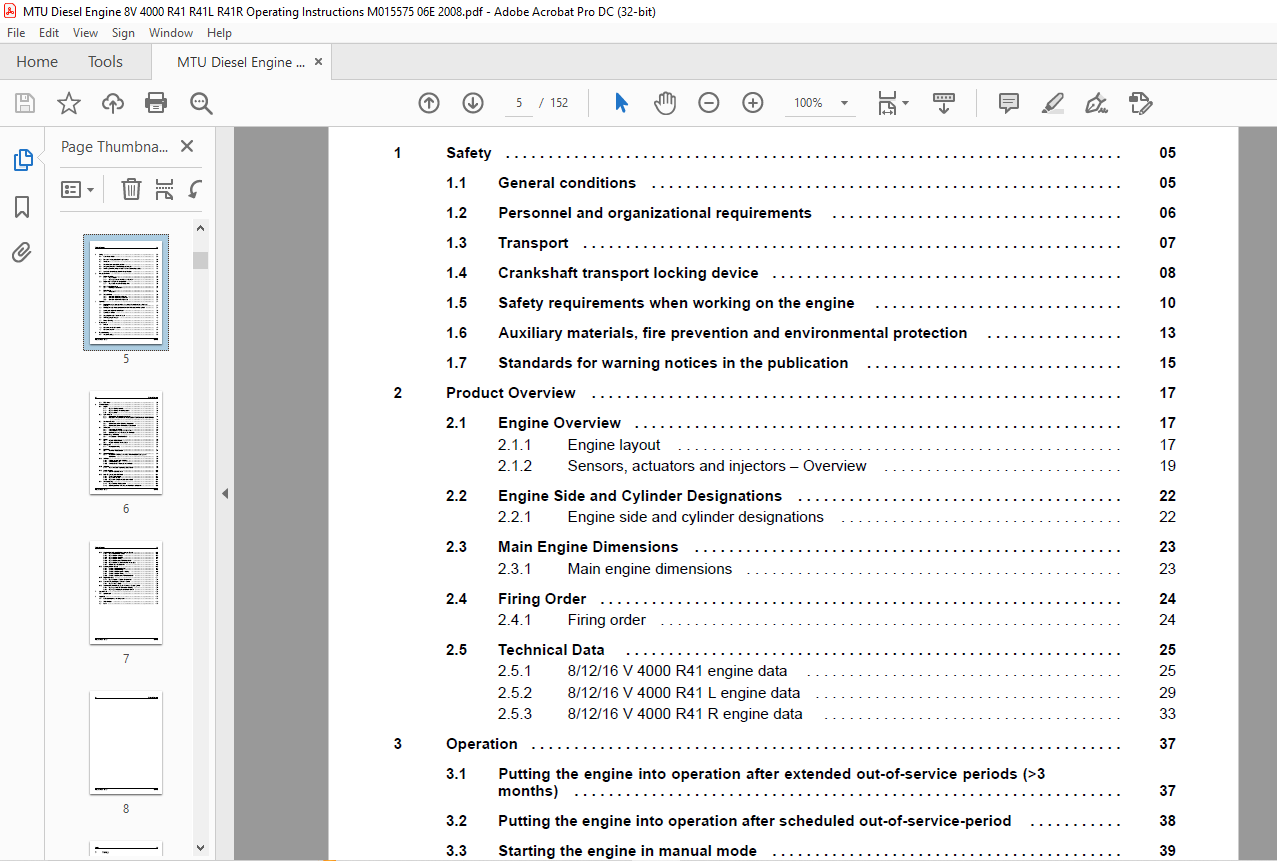
Task: Go to previous page with the up arrow
Action: tap(429, 103)
